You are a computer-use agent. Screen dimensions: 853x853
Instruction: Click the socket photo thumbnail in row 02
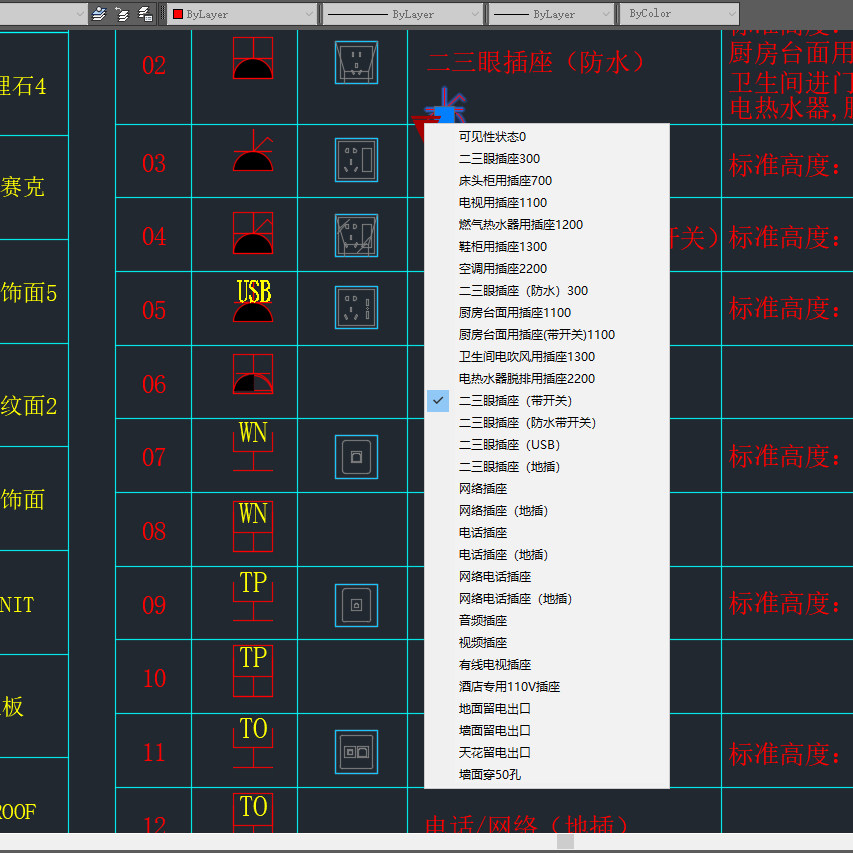click(x=356, y=63)
